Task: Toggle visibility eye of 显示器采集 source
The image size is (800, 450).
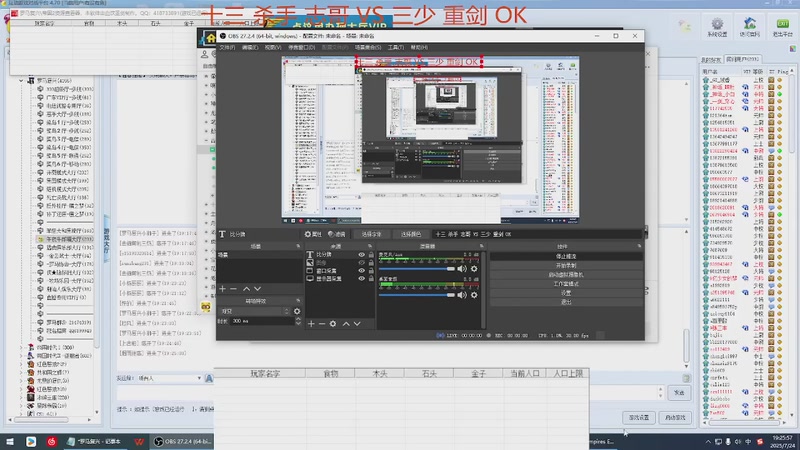Action: 361,279
